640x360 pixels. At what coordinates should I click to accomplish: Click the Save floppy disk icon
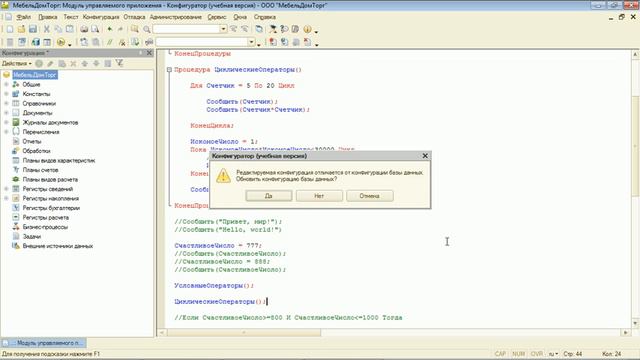(x=33, y=29)
